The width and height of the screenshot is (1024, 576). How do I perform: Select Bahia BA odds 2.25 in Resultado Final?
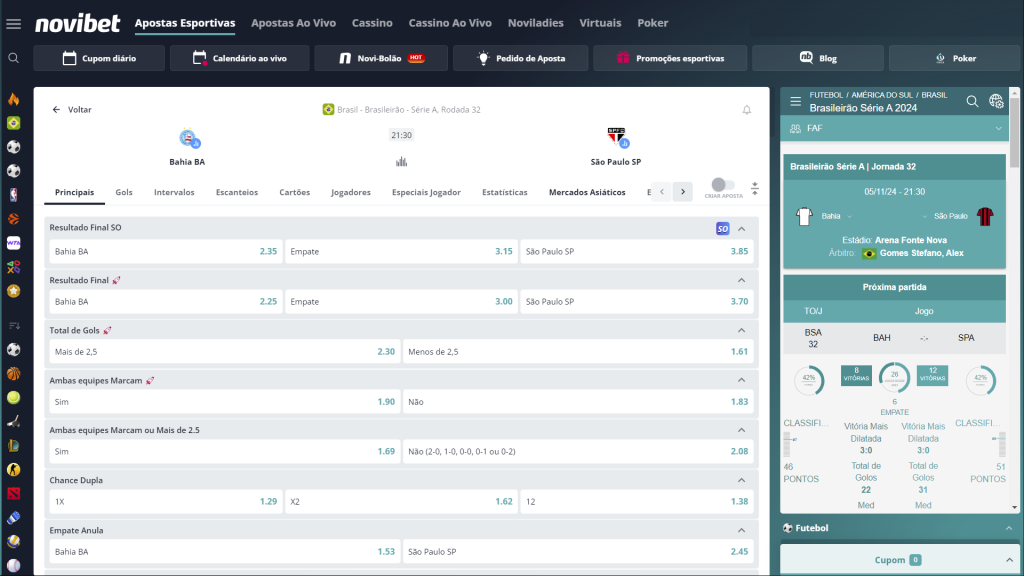pyautogui.click(x=165, y=301)
